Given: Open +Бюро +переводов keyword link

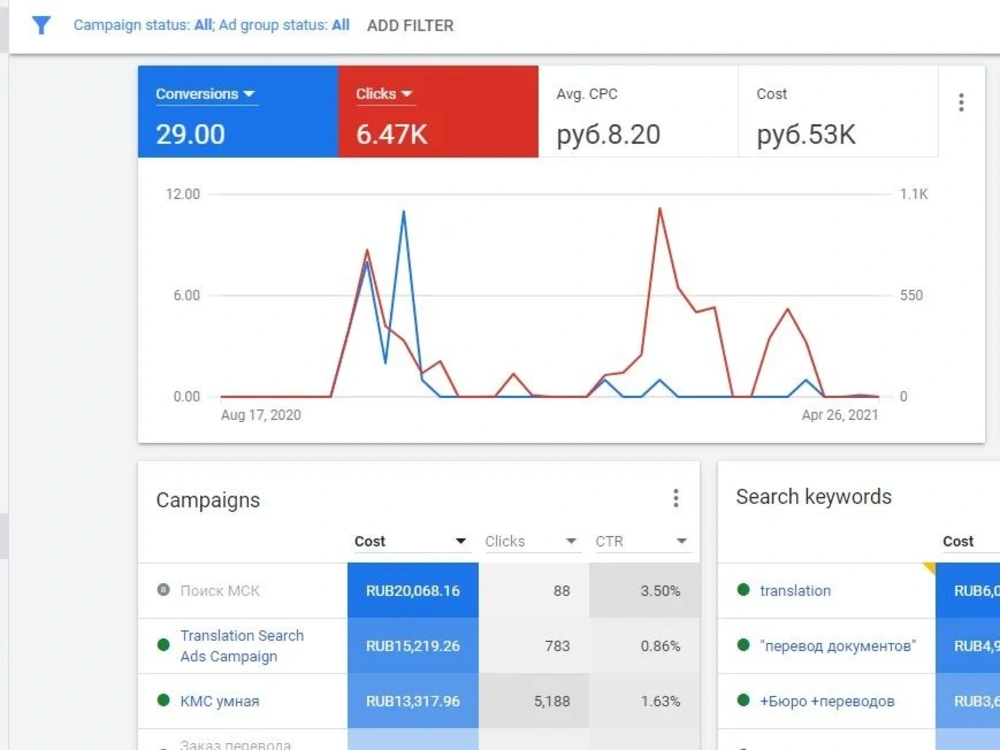Looking at the screenshot, I should click(827, 701).
